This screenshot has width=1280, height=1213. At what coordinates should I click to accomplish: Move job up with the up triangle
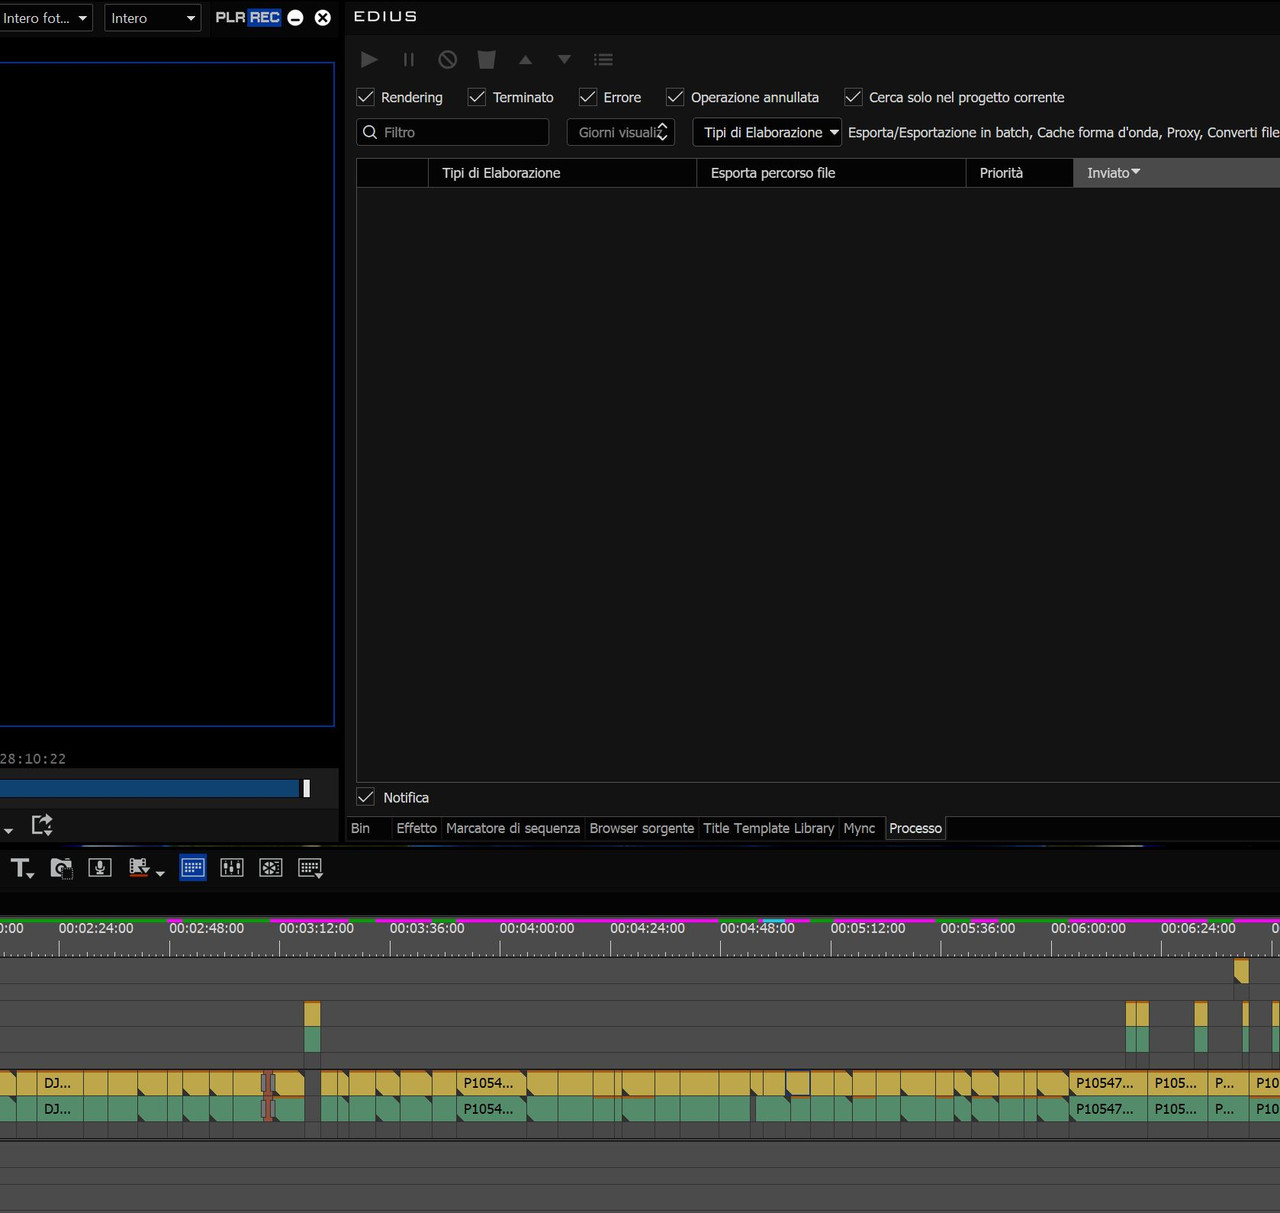click(x=526, y=60)
